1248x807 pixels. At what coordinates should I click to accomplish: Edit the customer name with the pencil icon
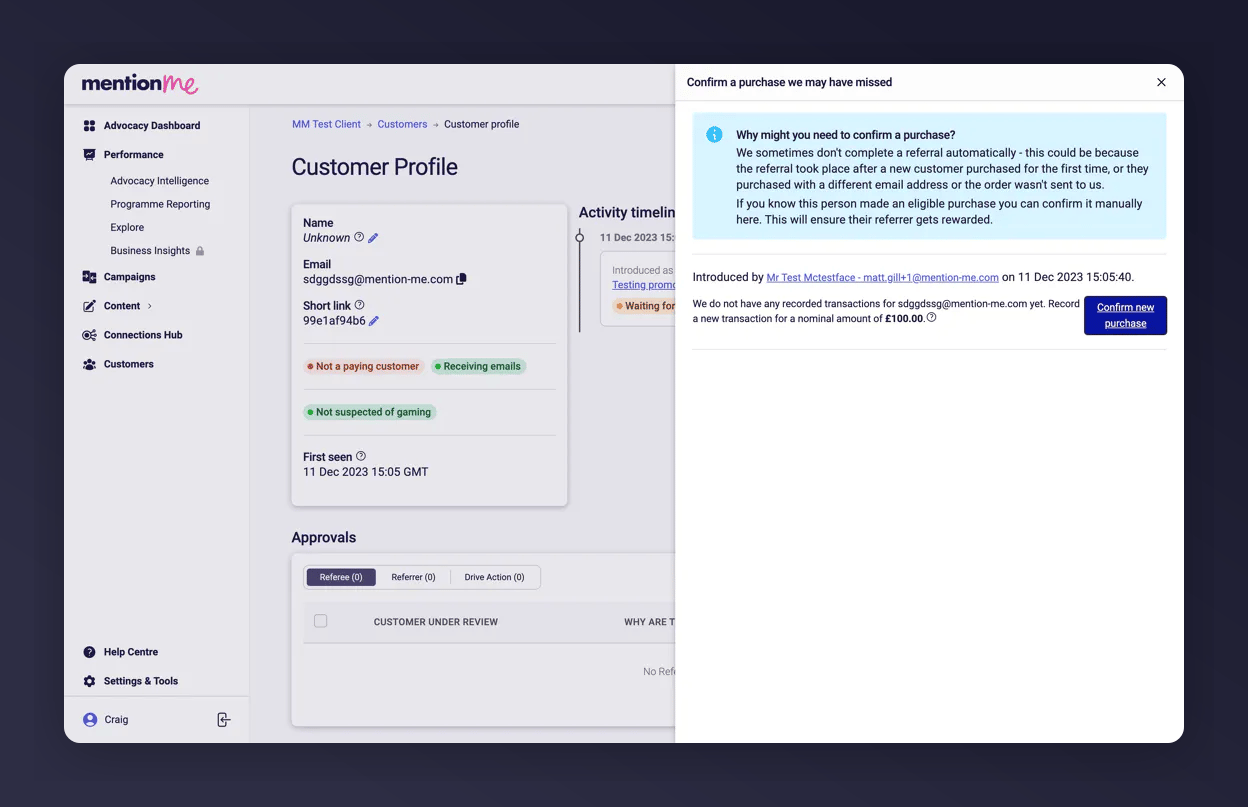tap(373, 238)
